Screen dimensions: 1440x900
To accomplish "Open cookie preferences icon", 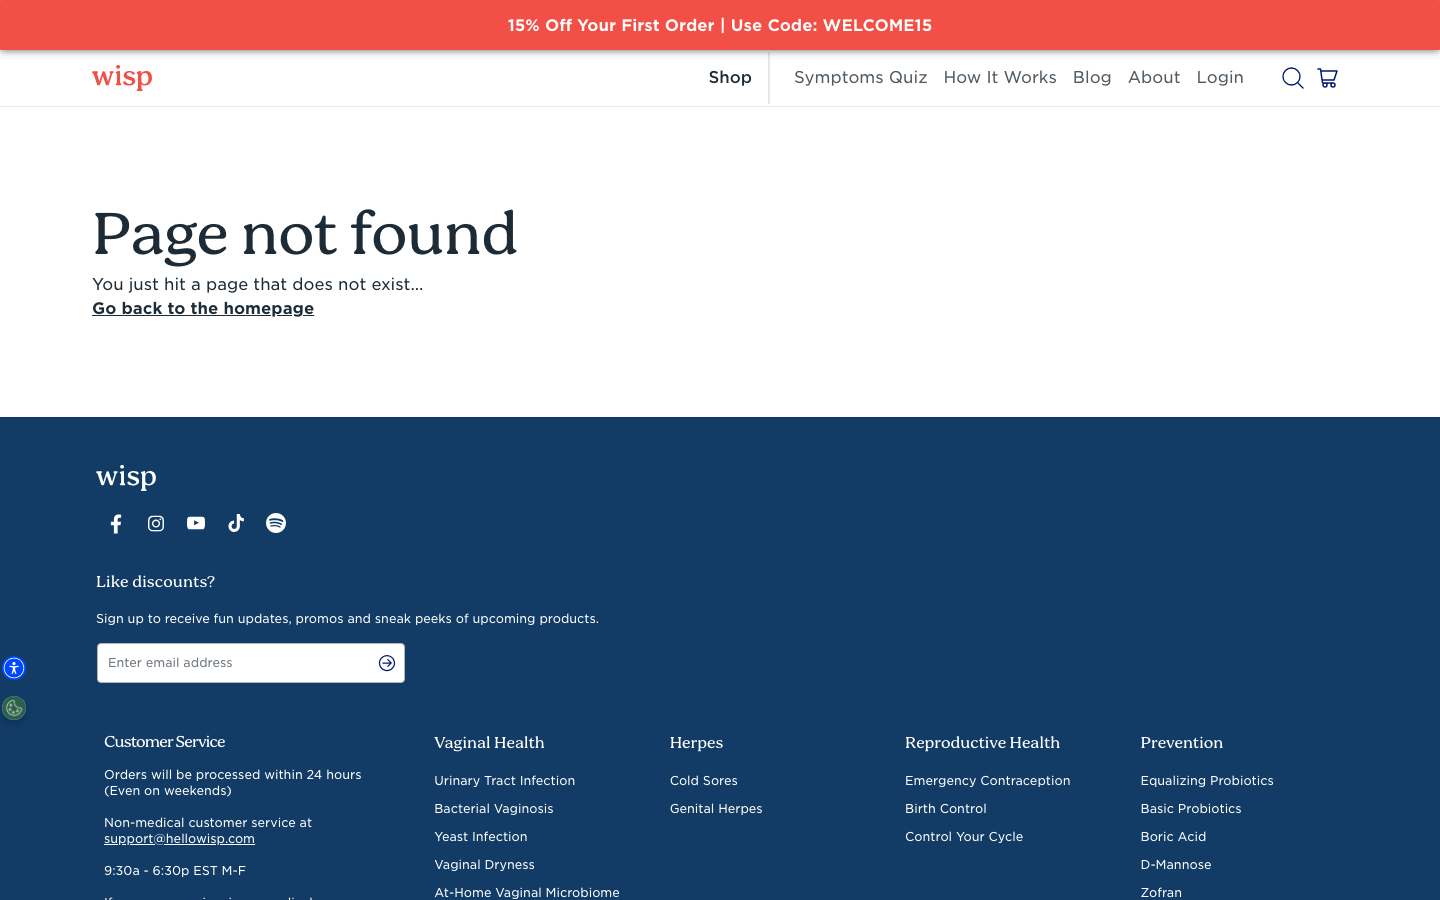I will coord(14,708).
